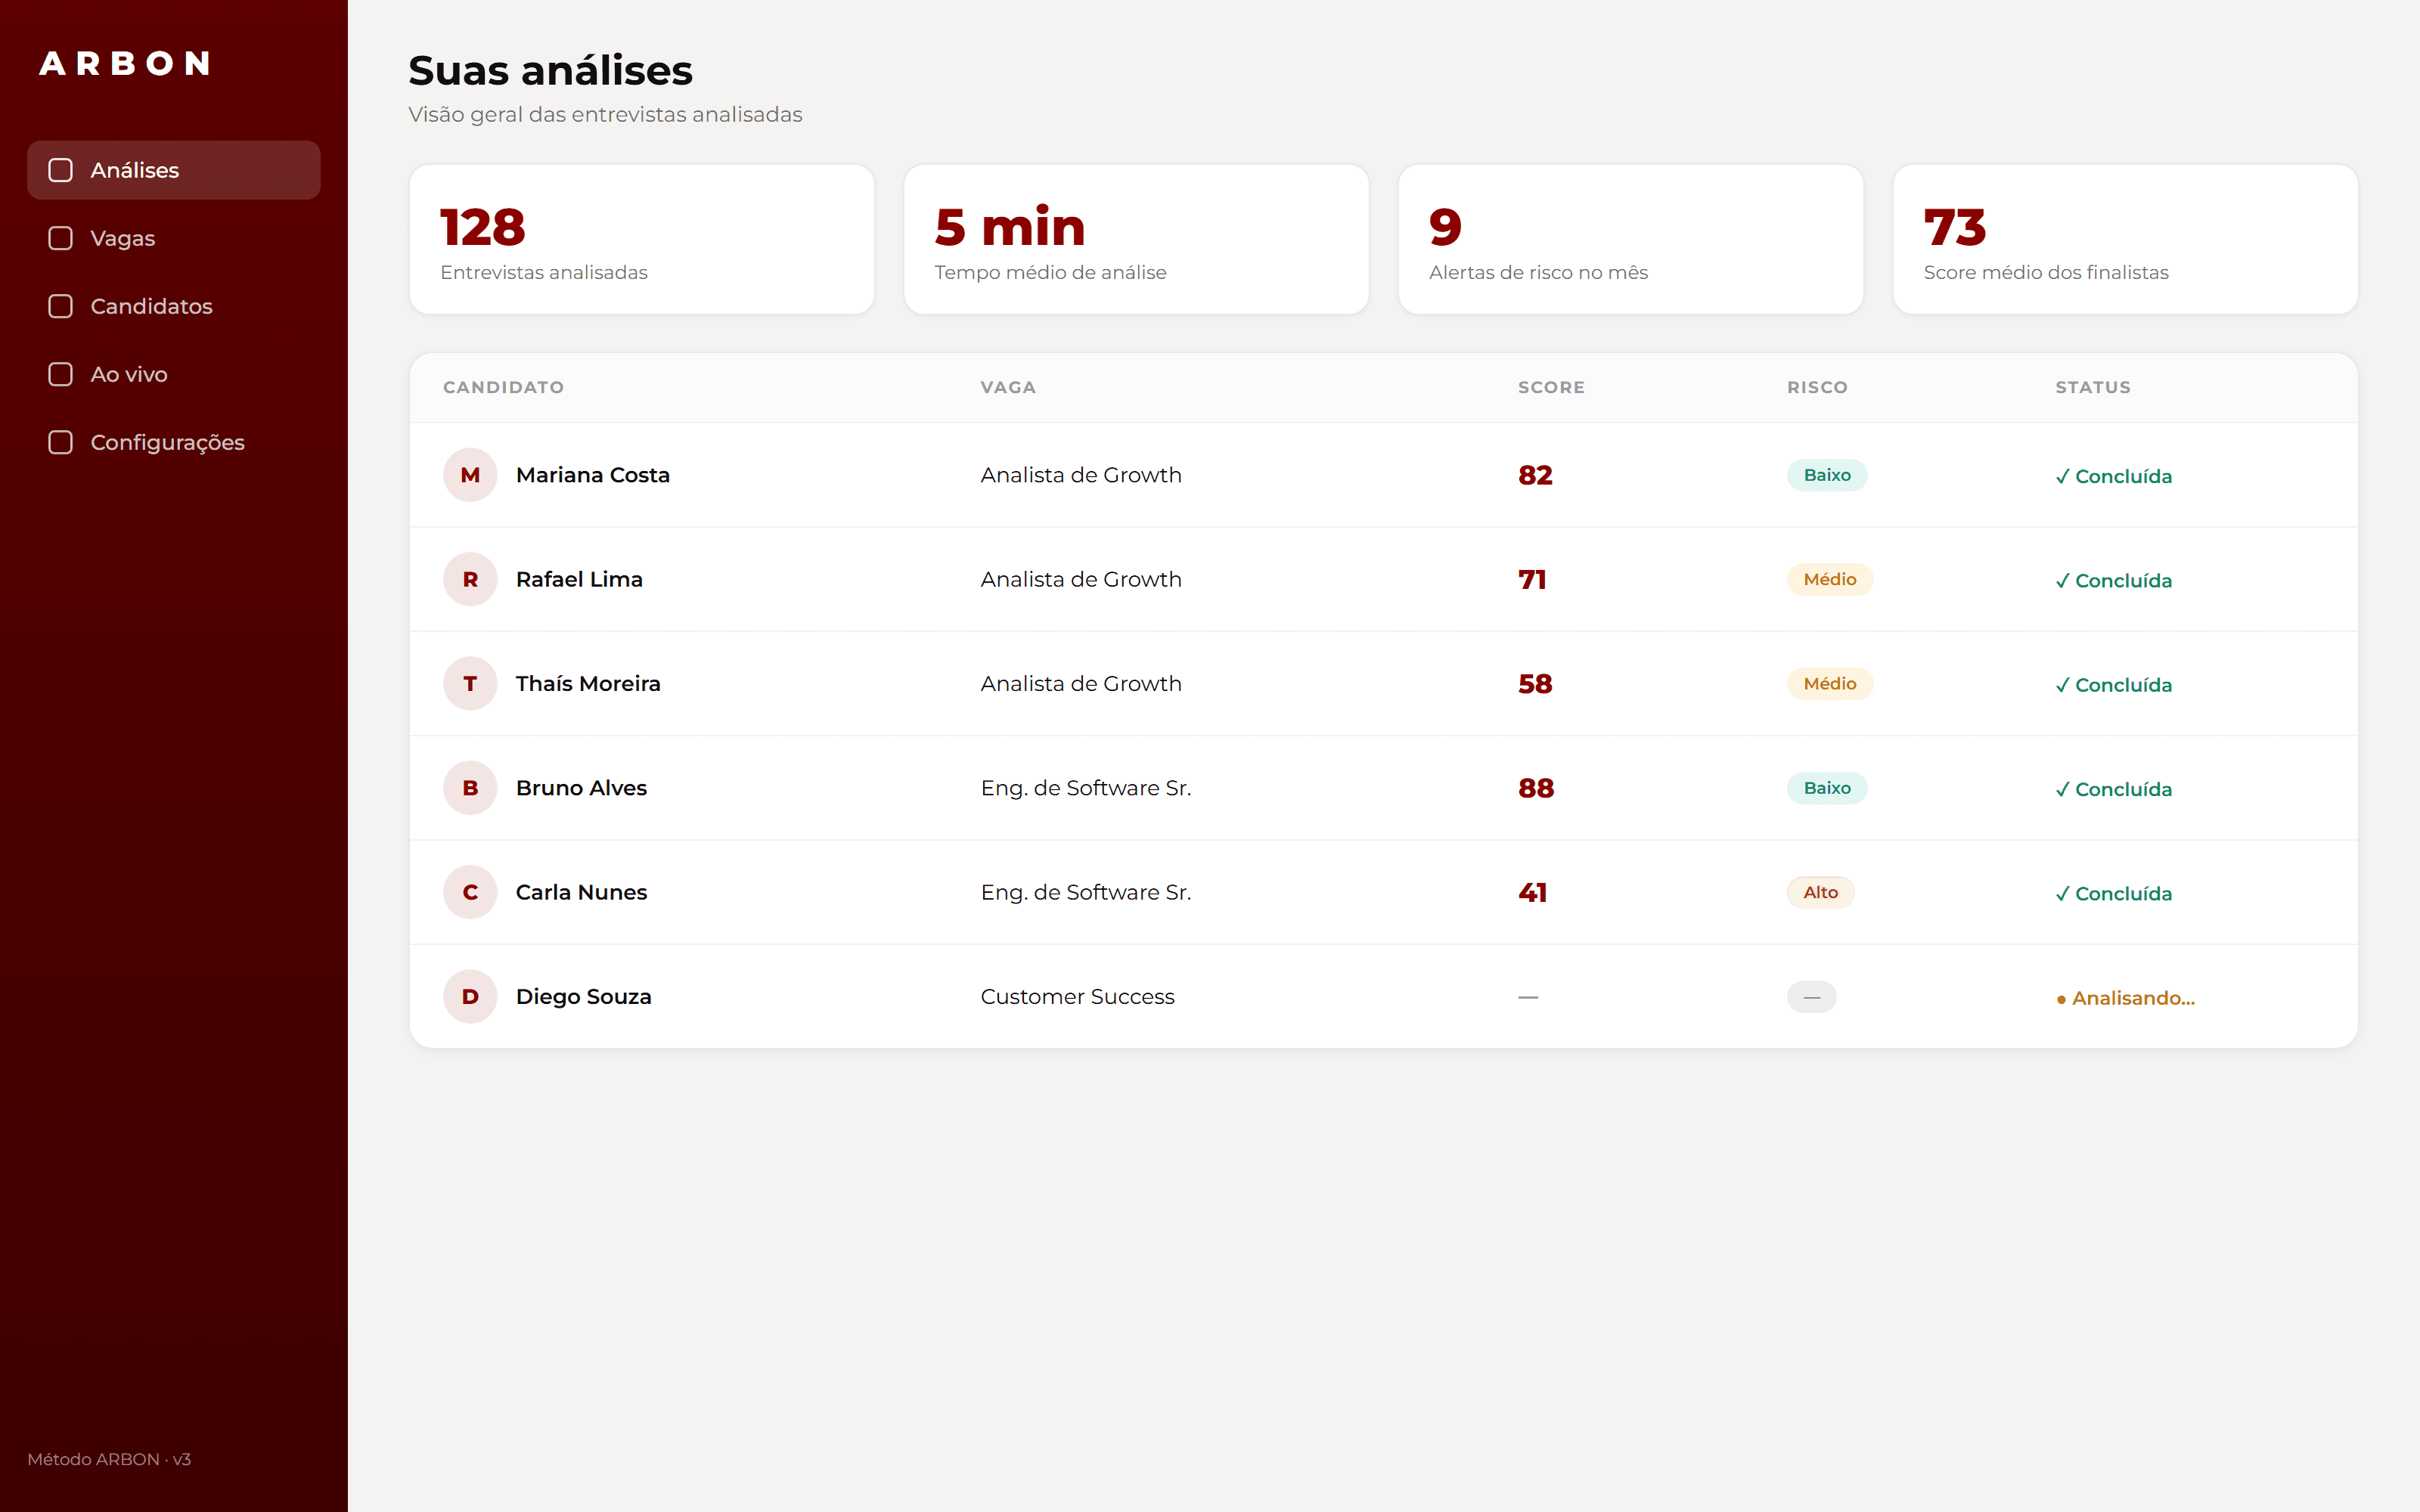This screenshot has width=2420, height=1512.
Task: Select the Carla Nunes name
Action: pyautogui.click(x=581, y=892)
